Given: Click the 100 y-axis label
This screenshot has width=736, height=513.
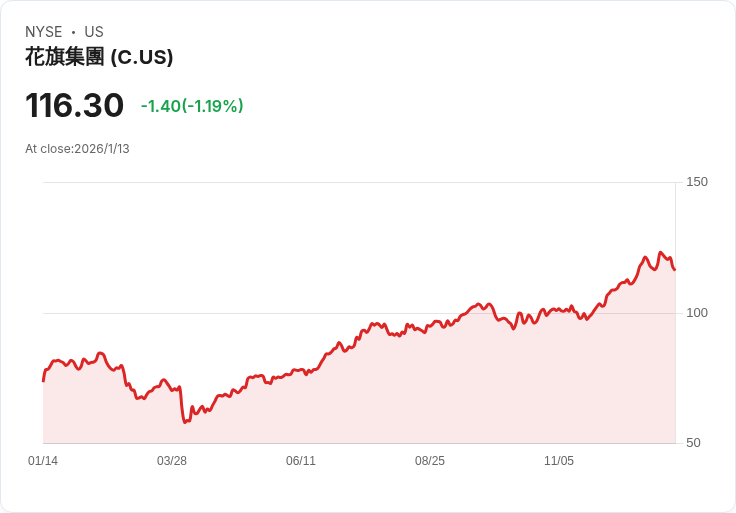Looking at the screenshot, I should pyautogui.click(x=696, y=313).
